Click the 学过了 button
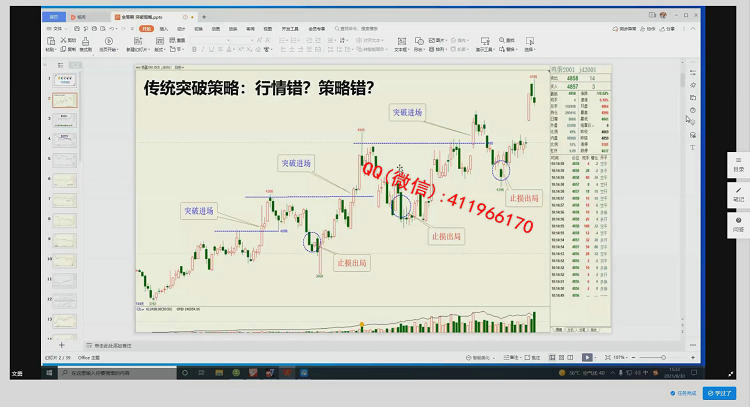The height and width of the screenshot is (407, 750). (719, 393)
